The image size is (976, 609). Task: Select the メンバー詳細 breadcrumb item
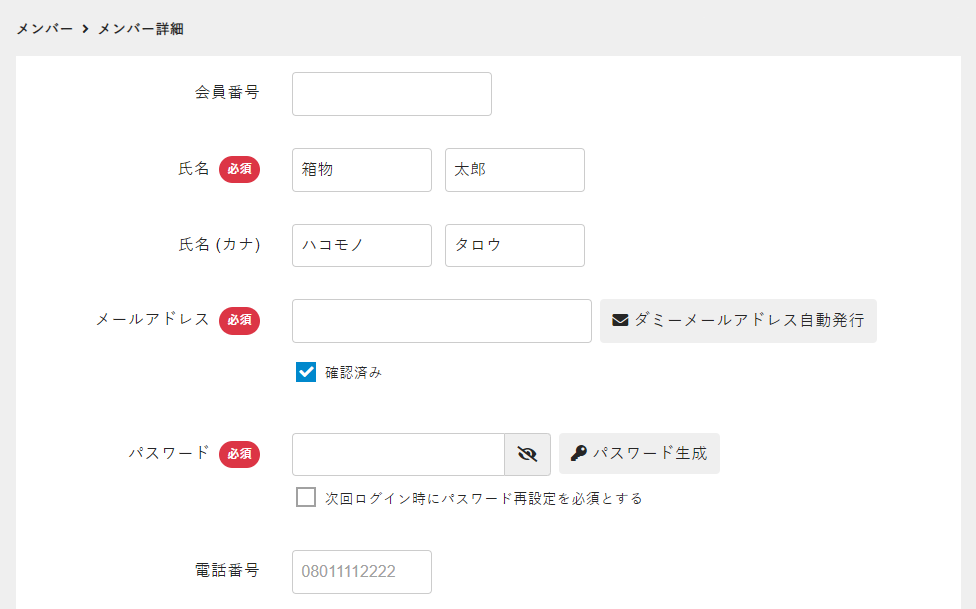click(x=140, y=29)
